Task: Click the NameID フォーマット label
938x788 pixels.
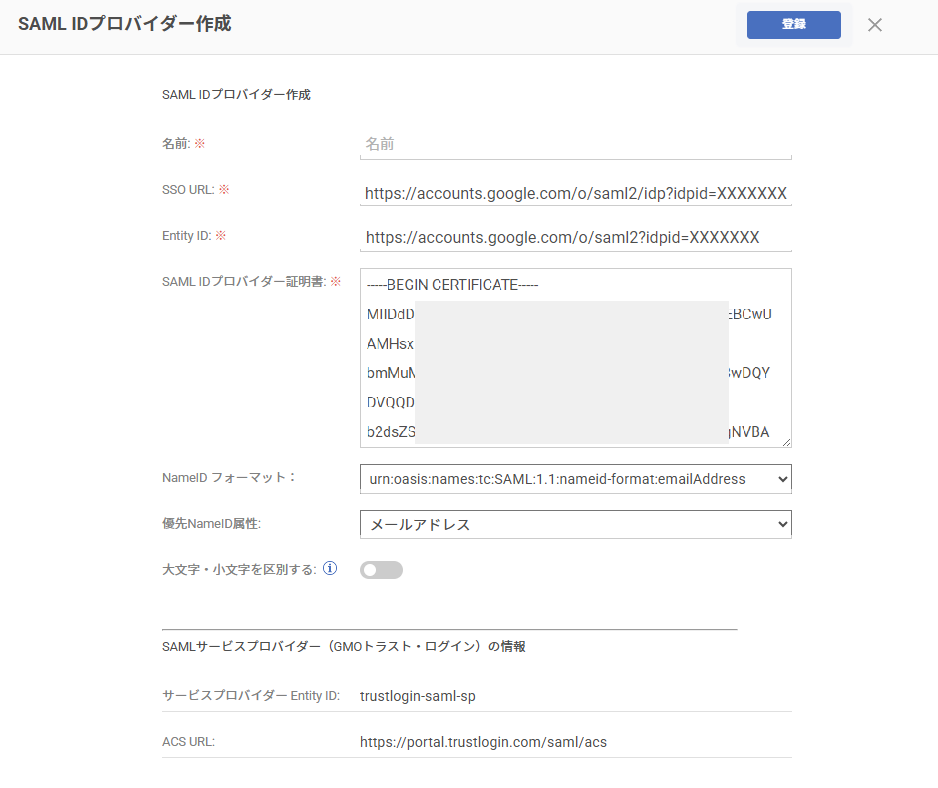Action: pos(229,477)
